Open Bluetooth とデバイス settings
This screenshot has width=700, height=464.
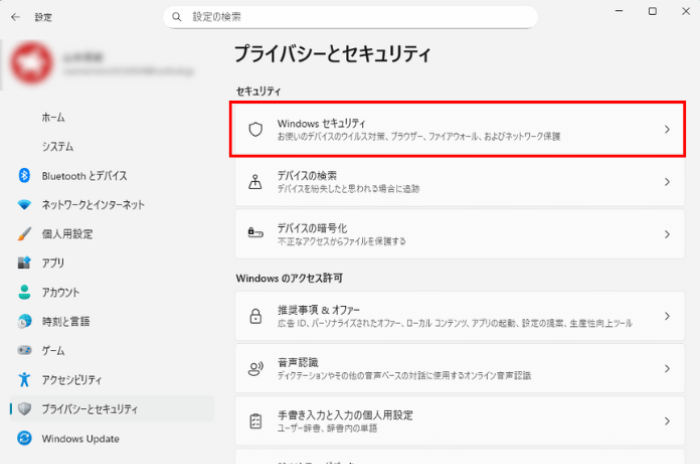(112, 176)
